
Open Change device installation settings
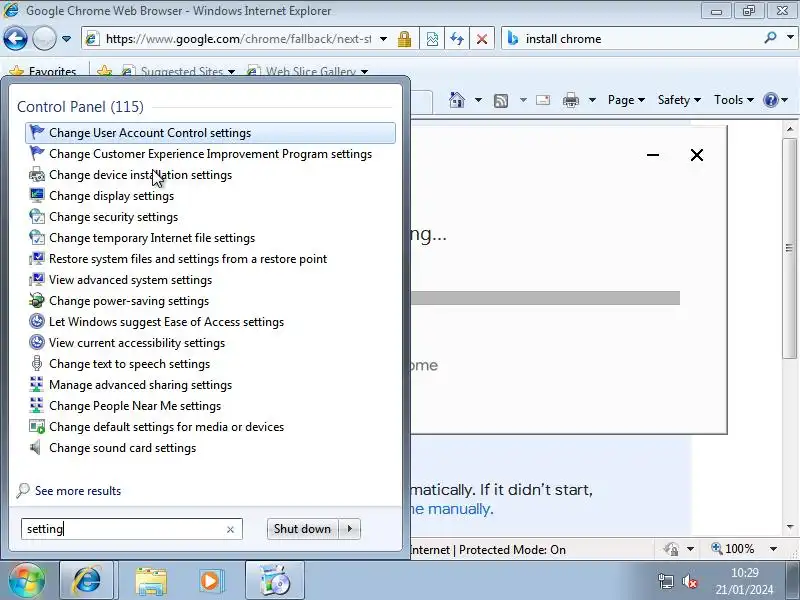[210, 174]
